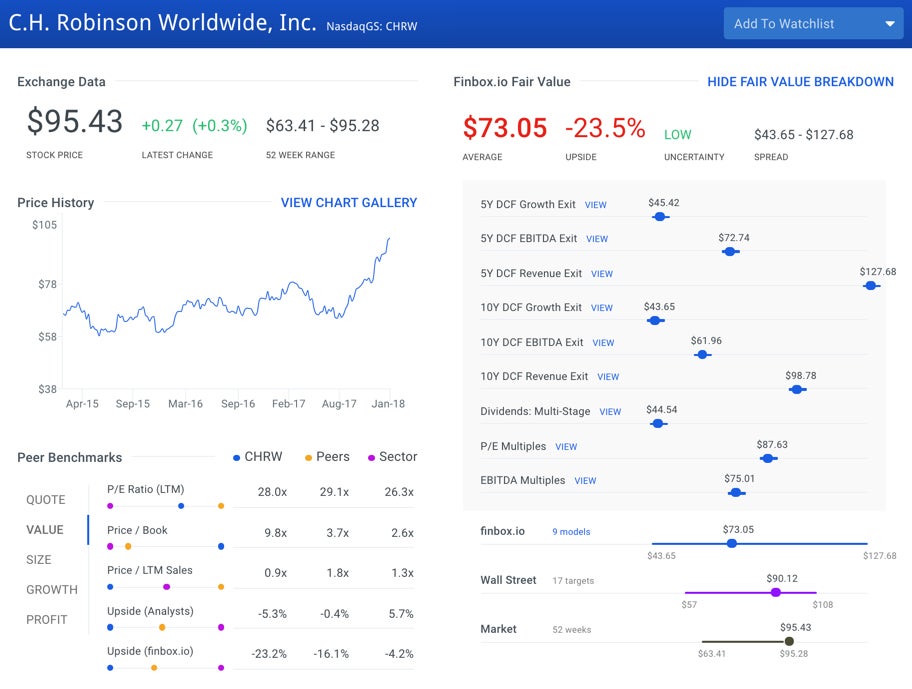The width and height of the screenshot is (912, 689).
Task: View the 5Y DCF EBITDA Exit model
Action: (x=597, y=239)
